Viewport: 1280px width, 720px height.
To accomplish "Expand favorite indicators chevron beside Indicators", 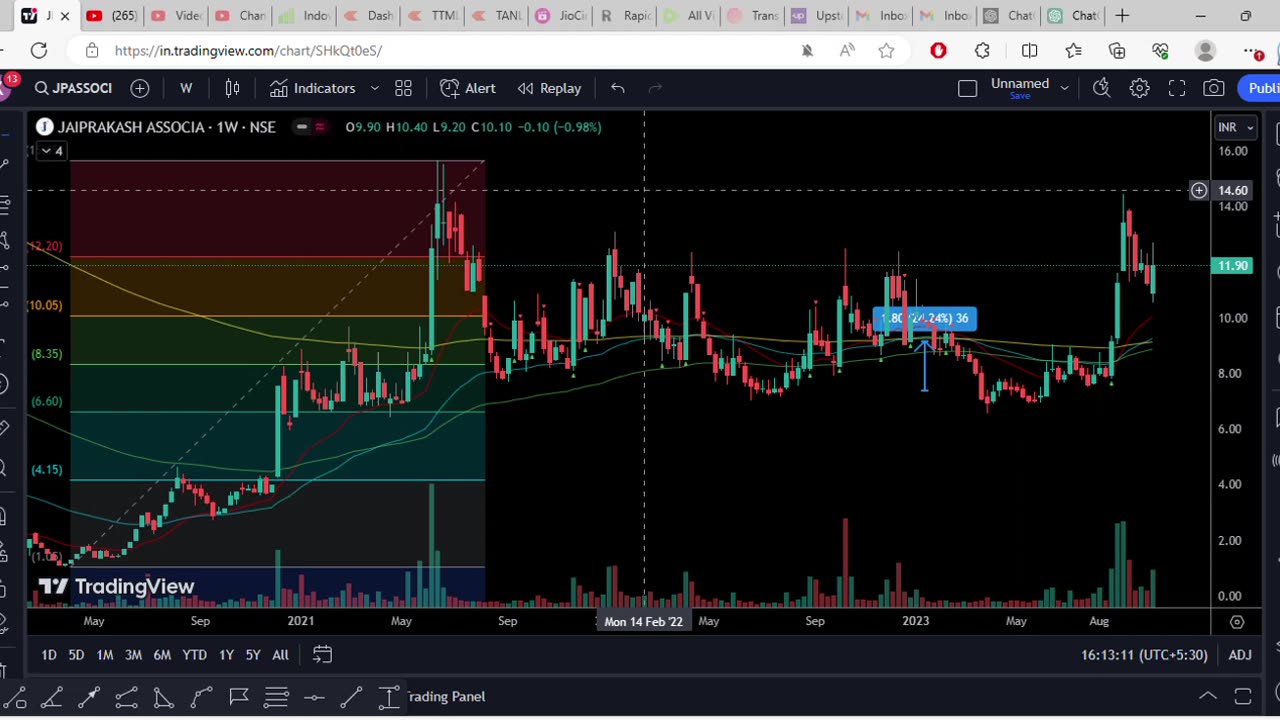I will (375, 88).
